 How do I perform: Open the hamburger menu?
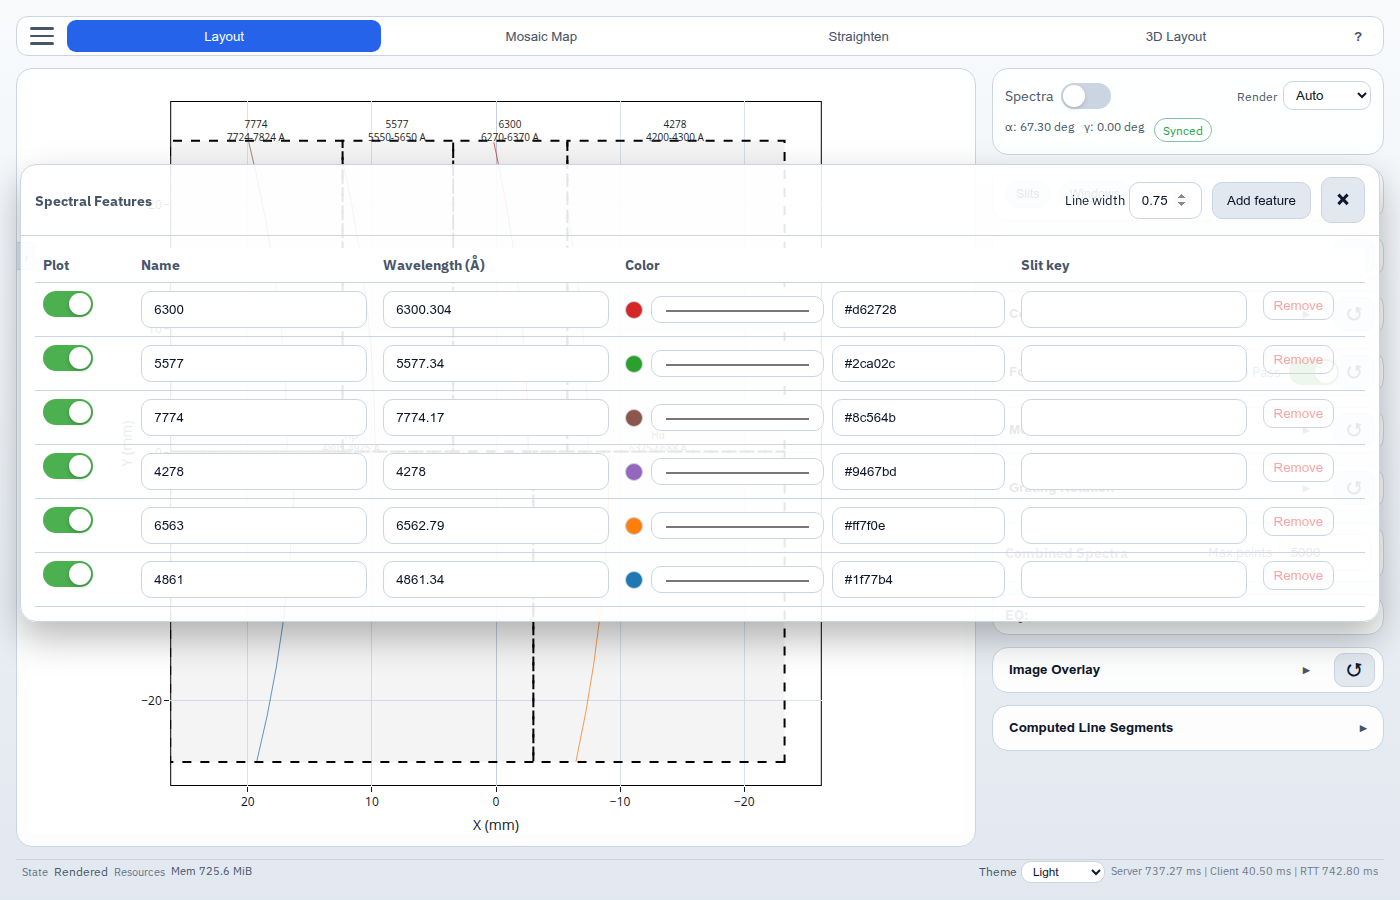click(x=42, y=36)
